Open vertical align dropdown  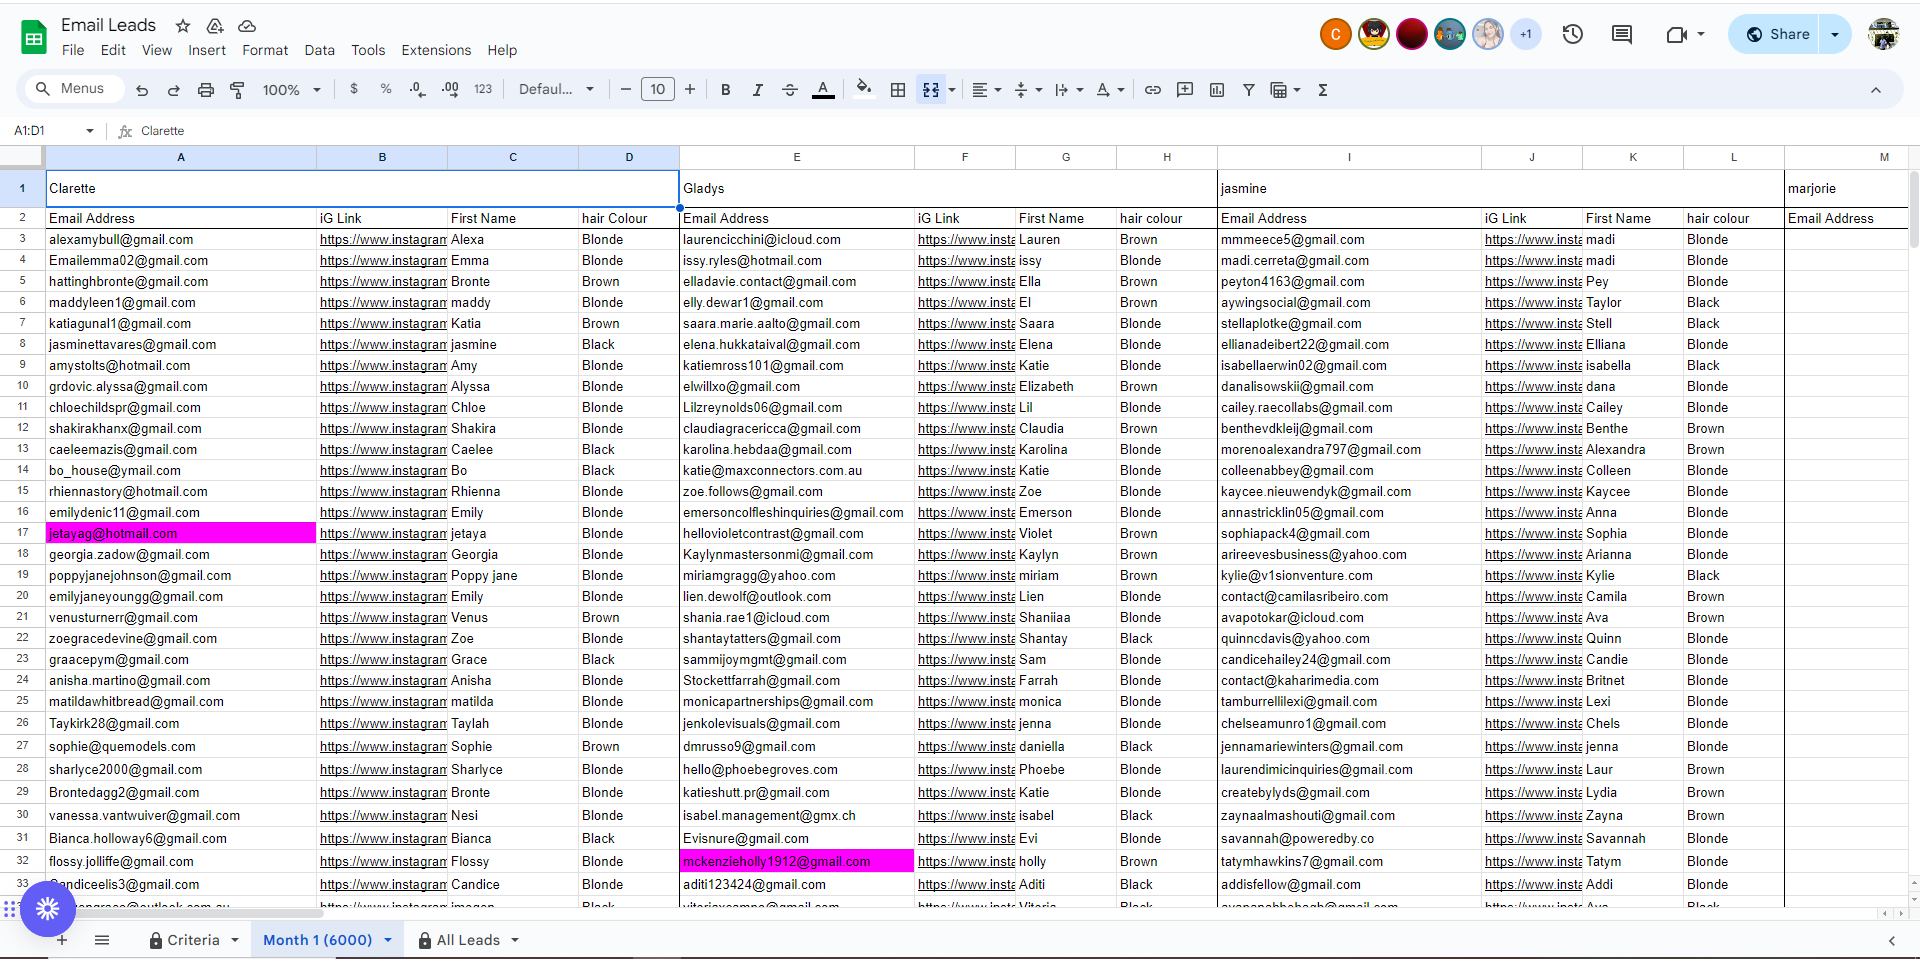tap(1028, 90)
